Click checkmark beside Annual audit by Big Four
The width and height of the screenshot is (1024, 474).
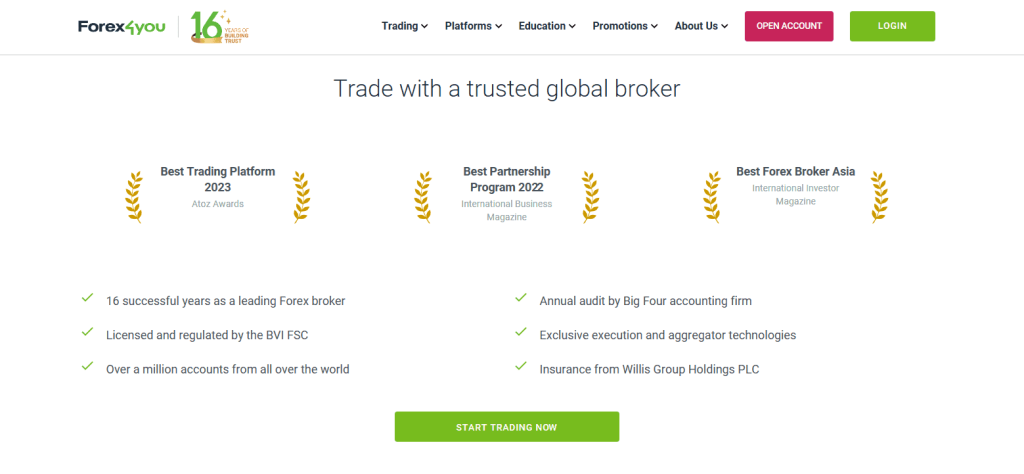coord(520,298)
